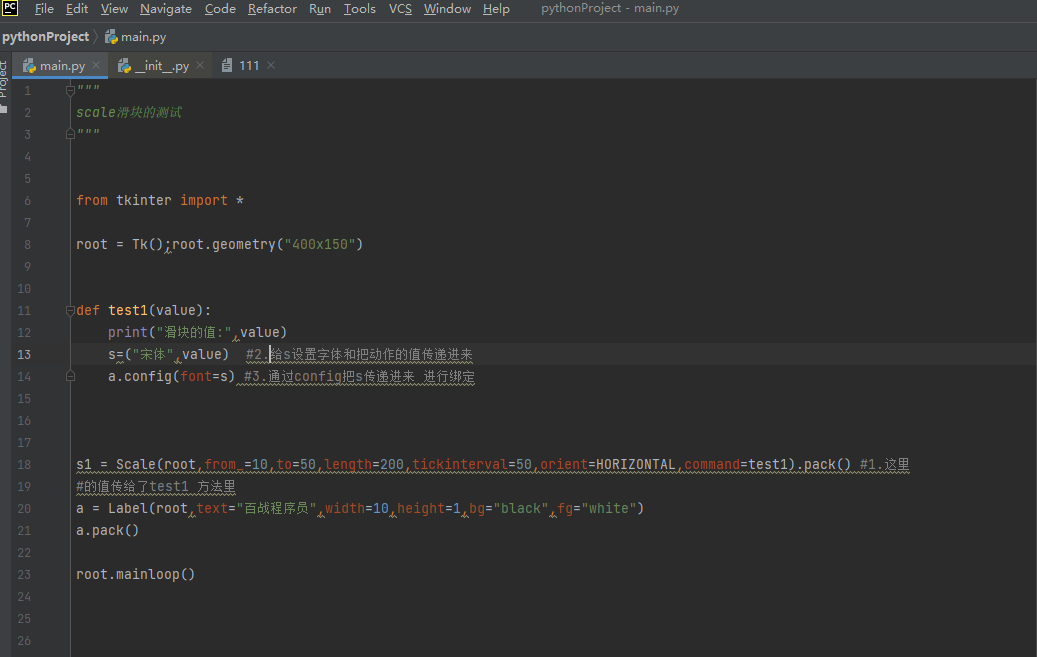The image size is (1037, 657).
Task: Open the File menu
Action: pyautogui.click(x=44, y=9)
